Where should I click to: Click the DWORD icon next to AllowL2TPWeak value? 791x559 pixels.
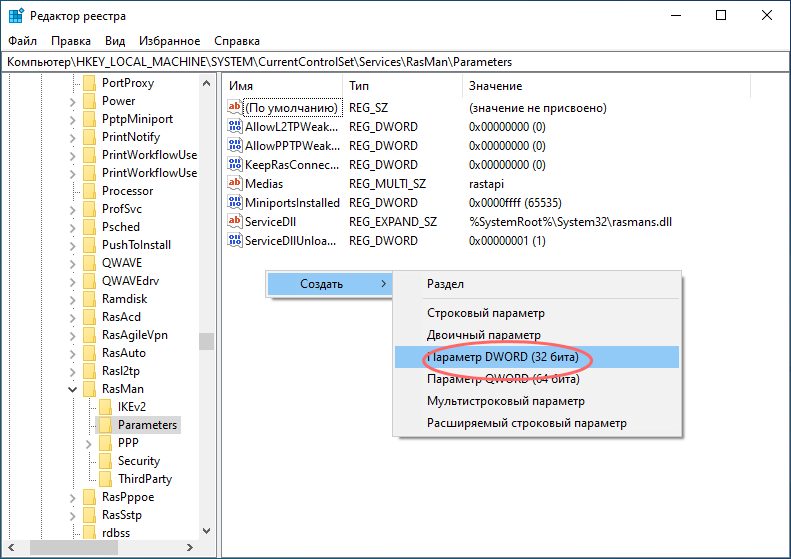[235, 126]
